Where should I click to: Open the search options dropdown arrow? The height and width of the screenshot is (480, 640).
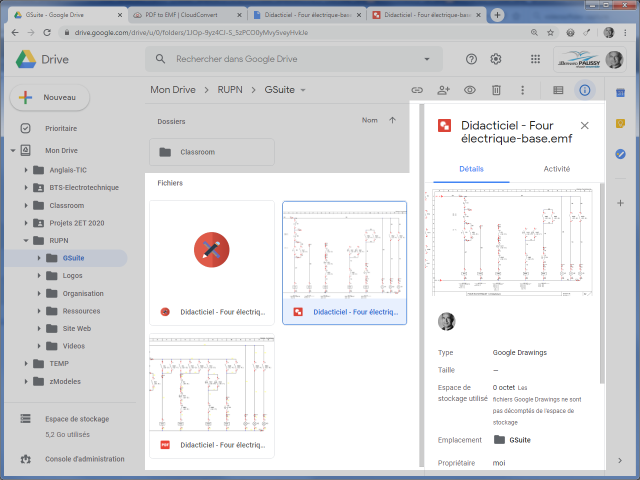tap(427, 59)
